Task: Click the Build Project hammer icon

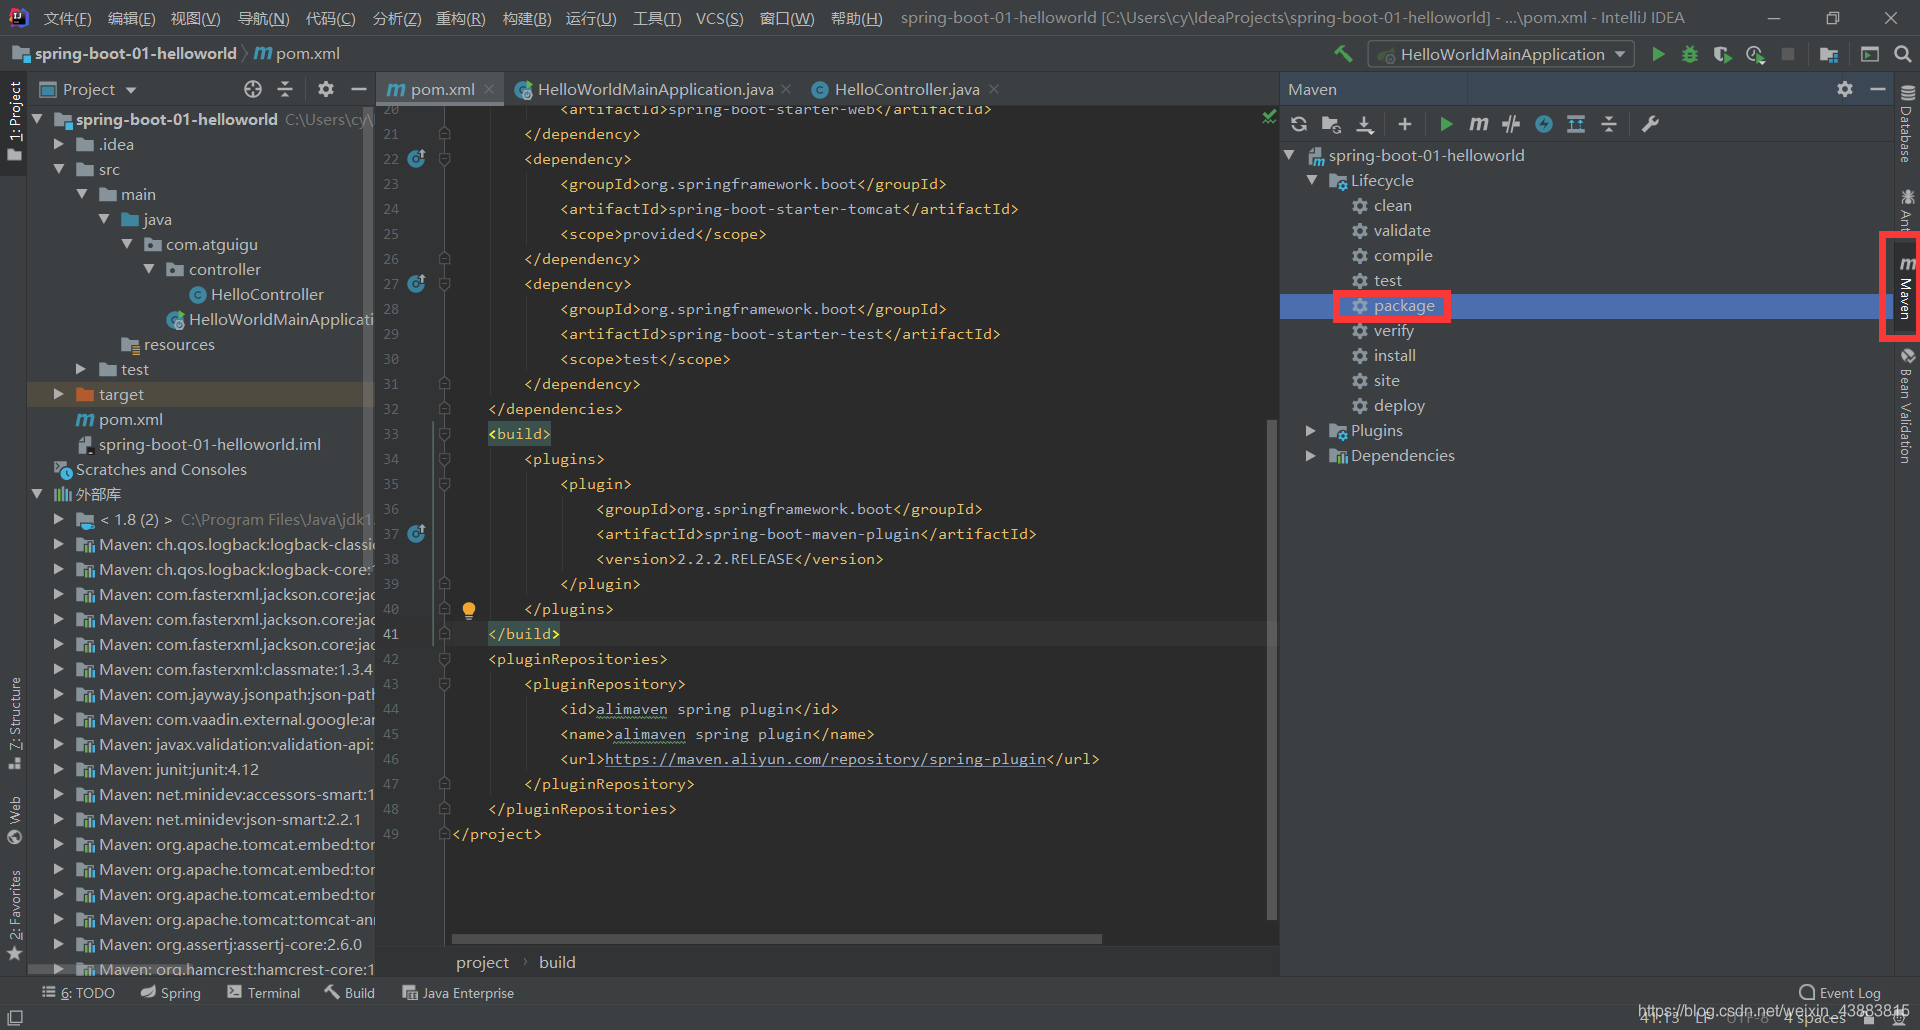Action: click(x=1343, y=54)
